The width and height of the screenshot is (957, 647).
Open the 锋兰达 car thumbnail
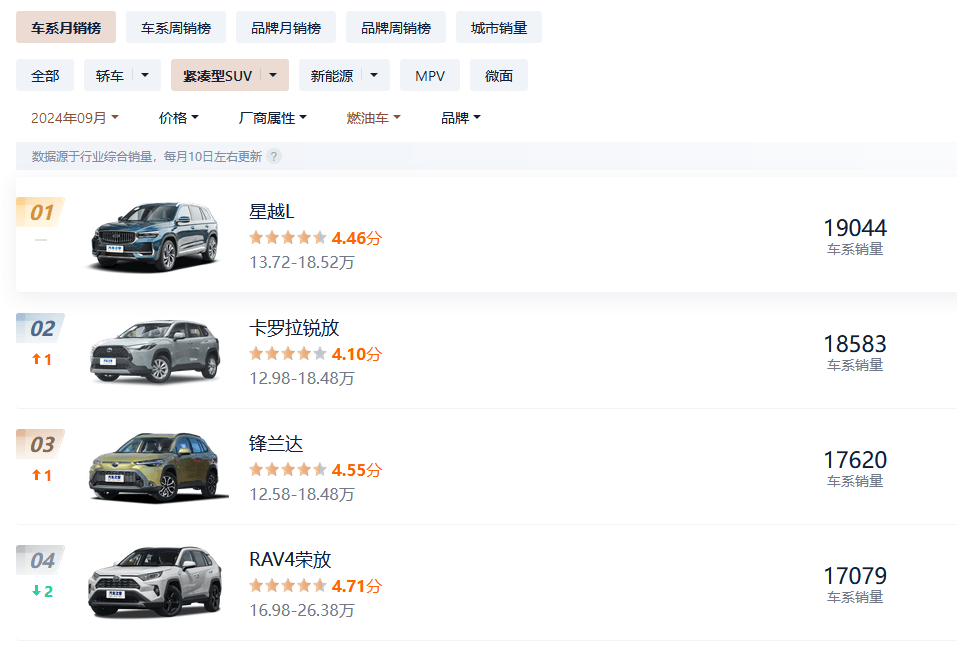158,468
